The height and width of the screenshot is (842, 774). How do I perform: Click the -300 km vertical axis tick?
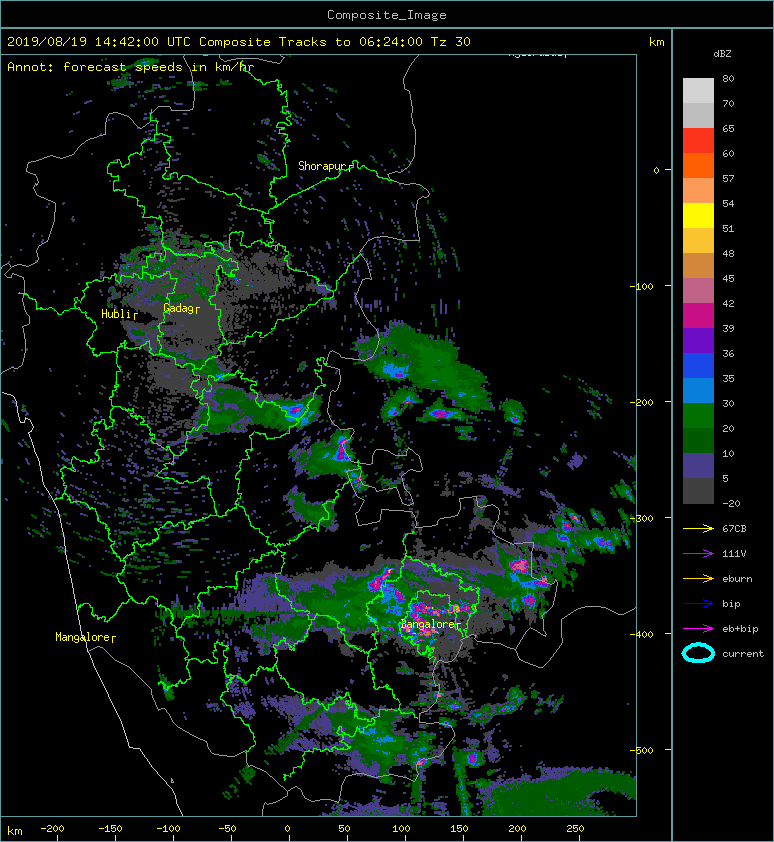pos(642,518)
